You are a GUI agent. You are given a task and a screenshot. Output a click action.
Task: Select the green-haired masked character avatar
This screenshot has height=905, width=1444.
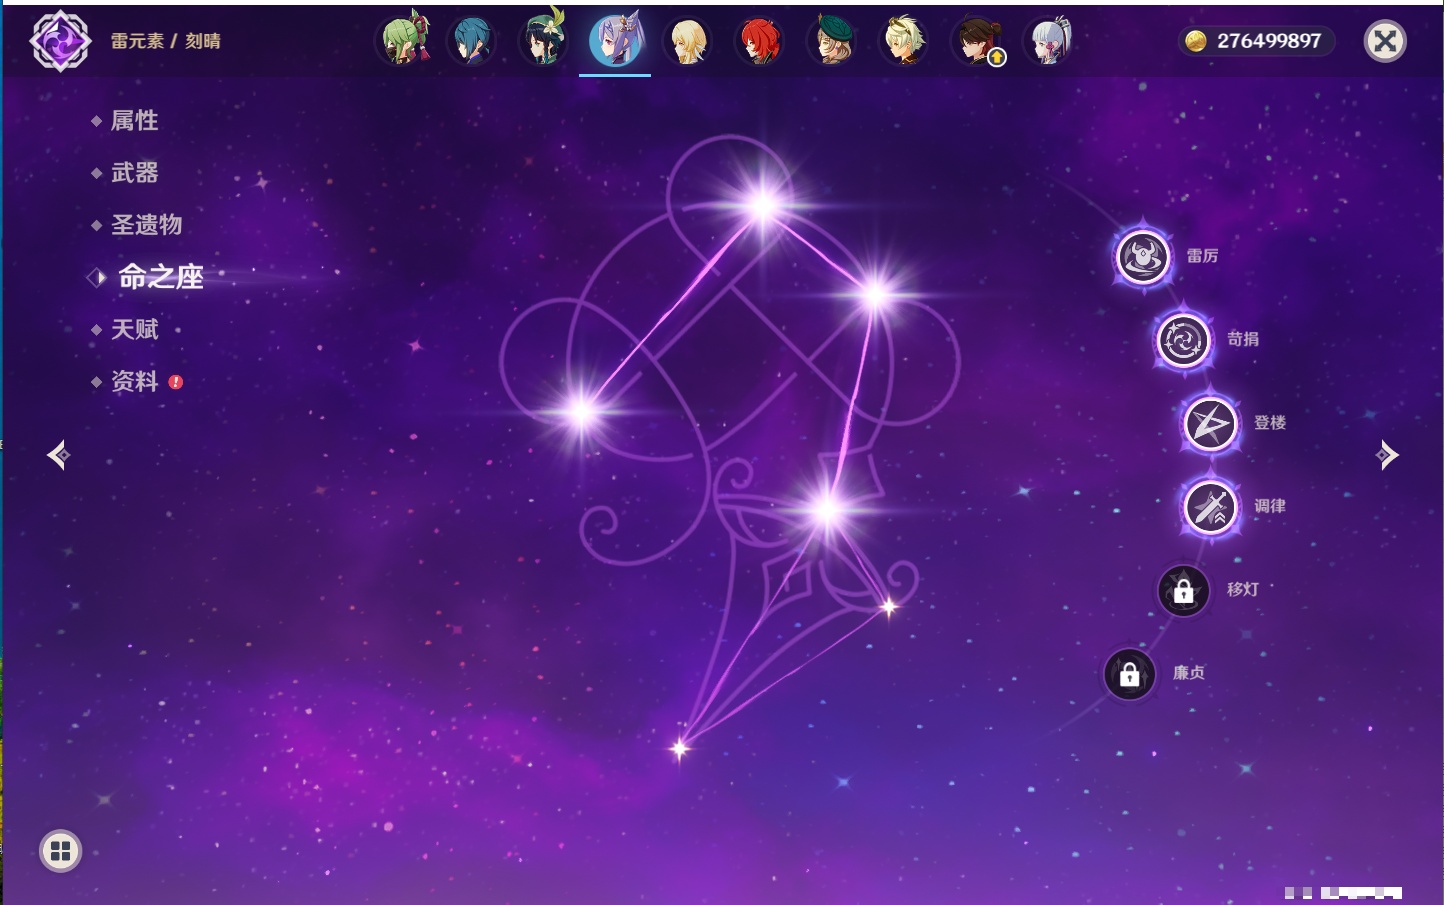click(403, 41)
